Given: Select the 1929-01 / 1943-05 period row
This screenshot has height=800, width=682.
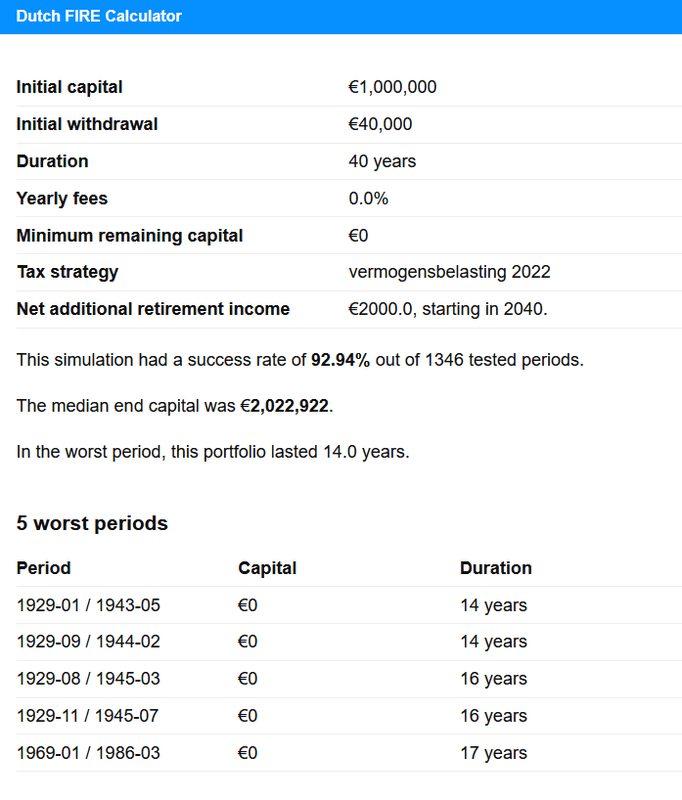Looking at the screenshot, I should (x=88, y=605).
